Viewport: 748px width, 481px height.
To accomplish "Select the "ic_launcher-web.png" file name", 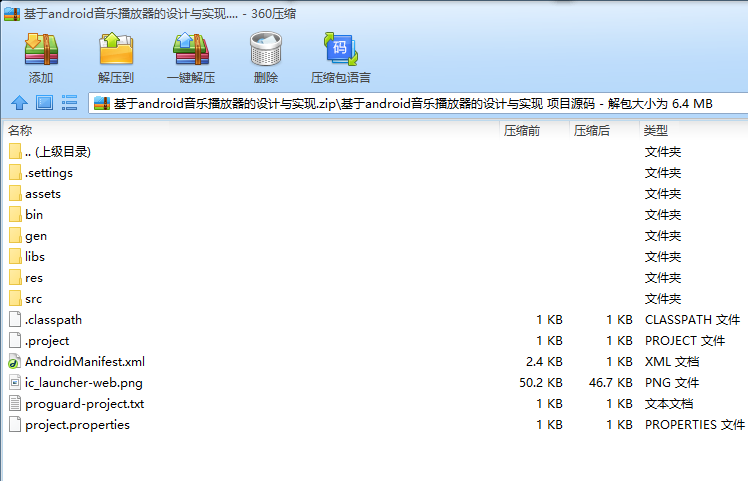I will [83, 383].
